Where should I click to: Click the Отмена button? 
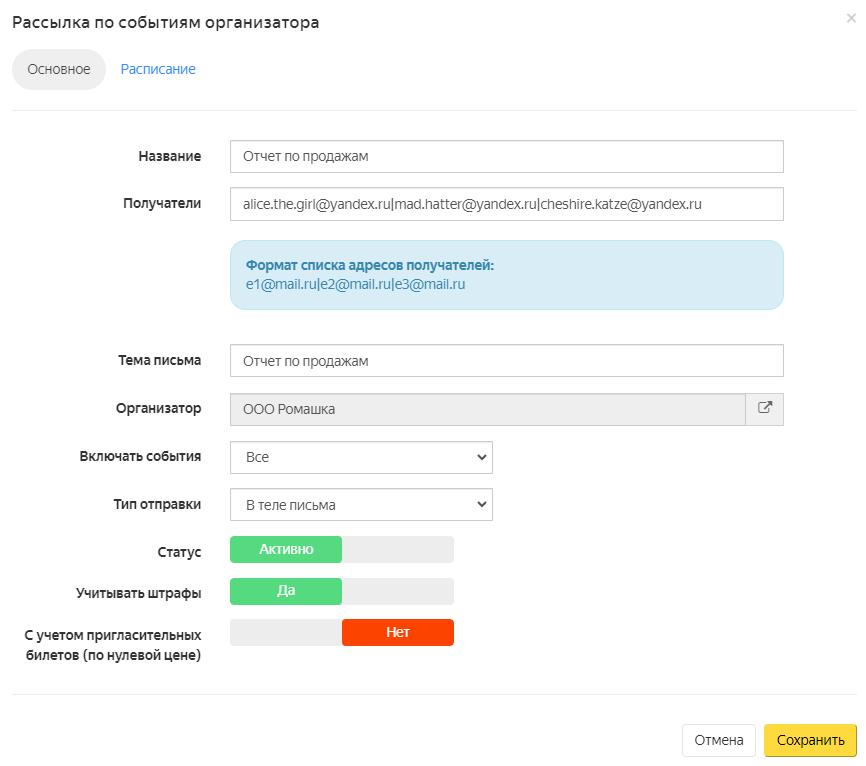click(x=719, y=741)
